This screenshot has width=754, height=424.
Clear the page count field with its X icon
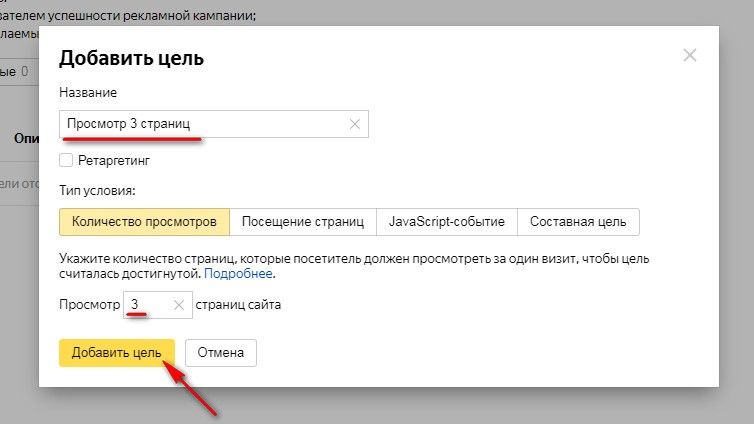click(179, 305)
